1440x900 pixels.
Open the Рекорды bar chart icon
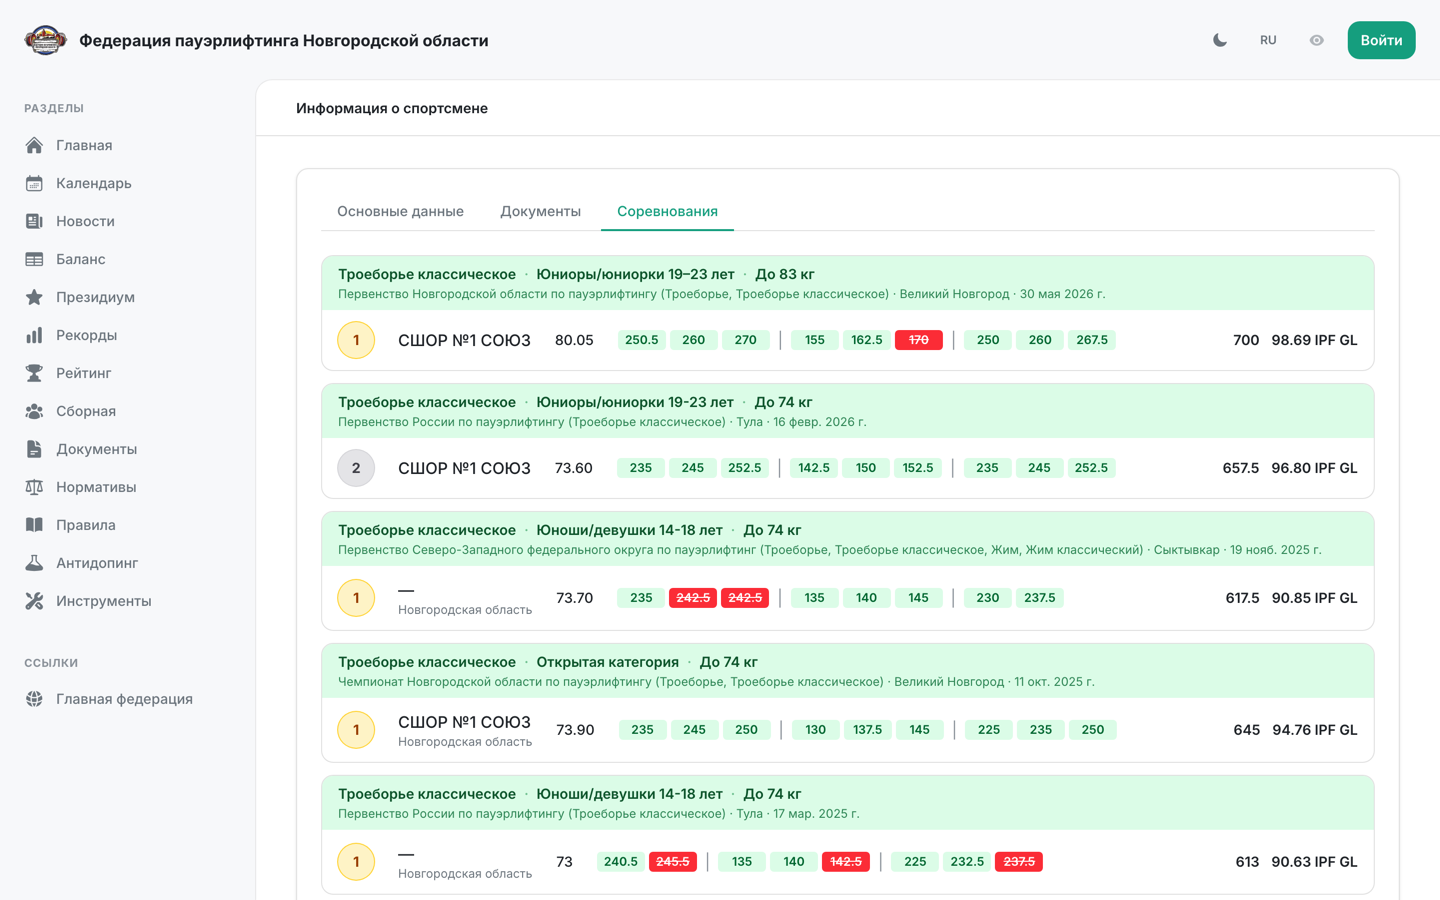tap(34, 335)
